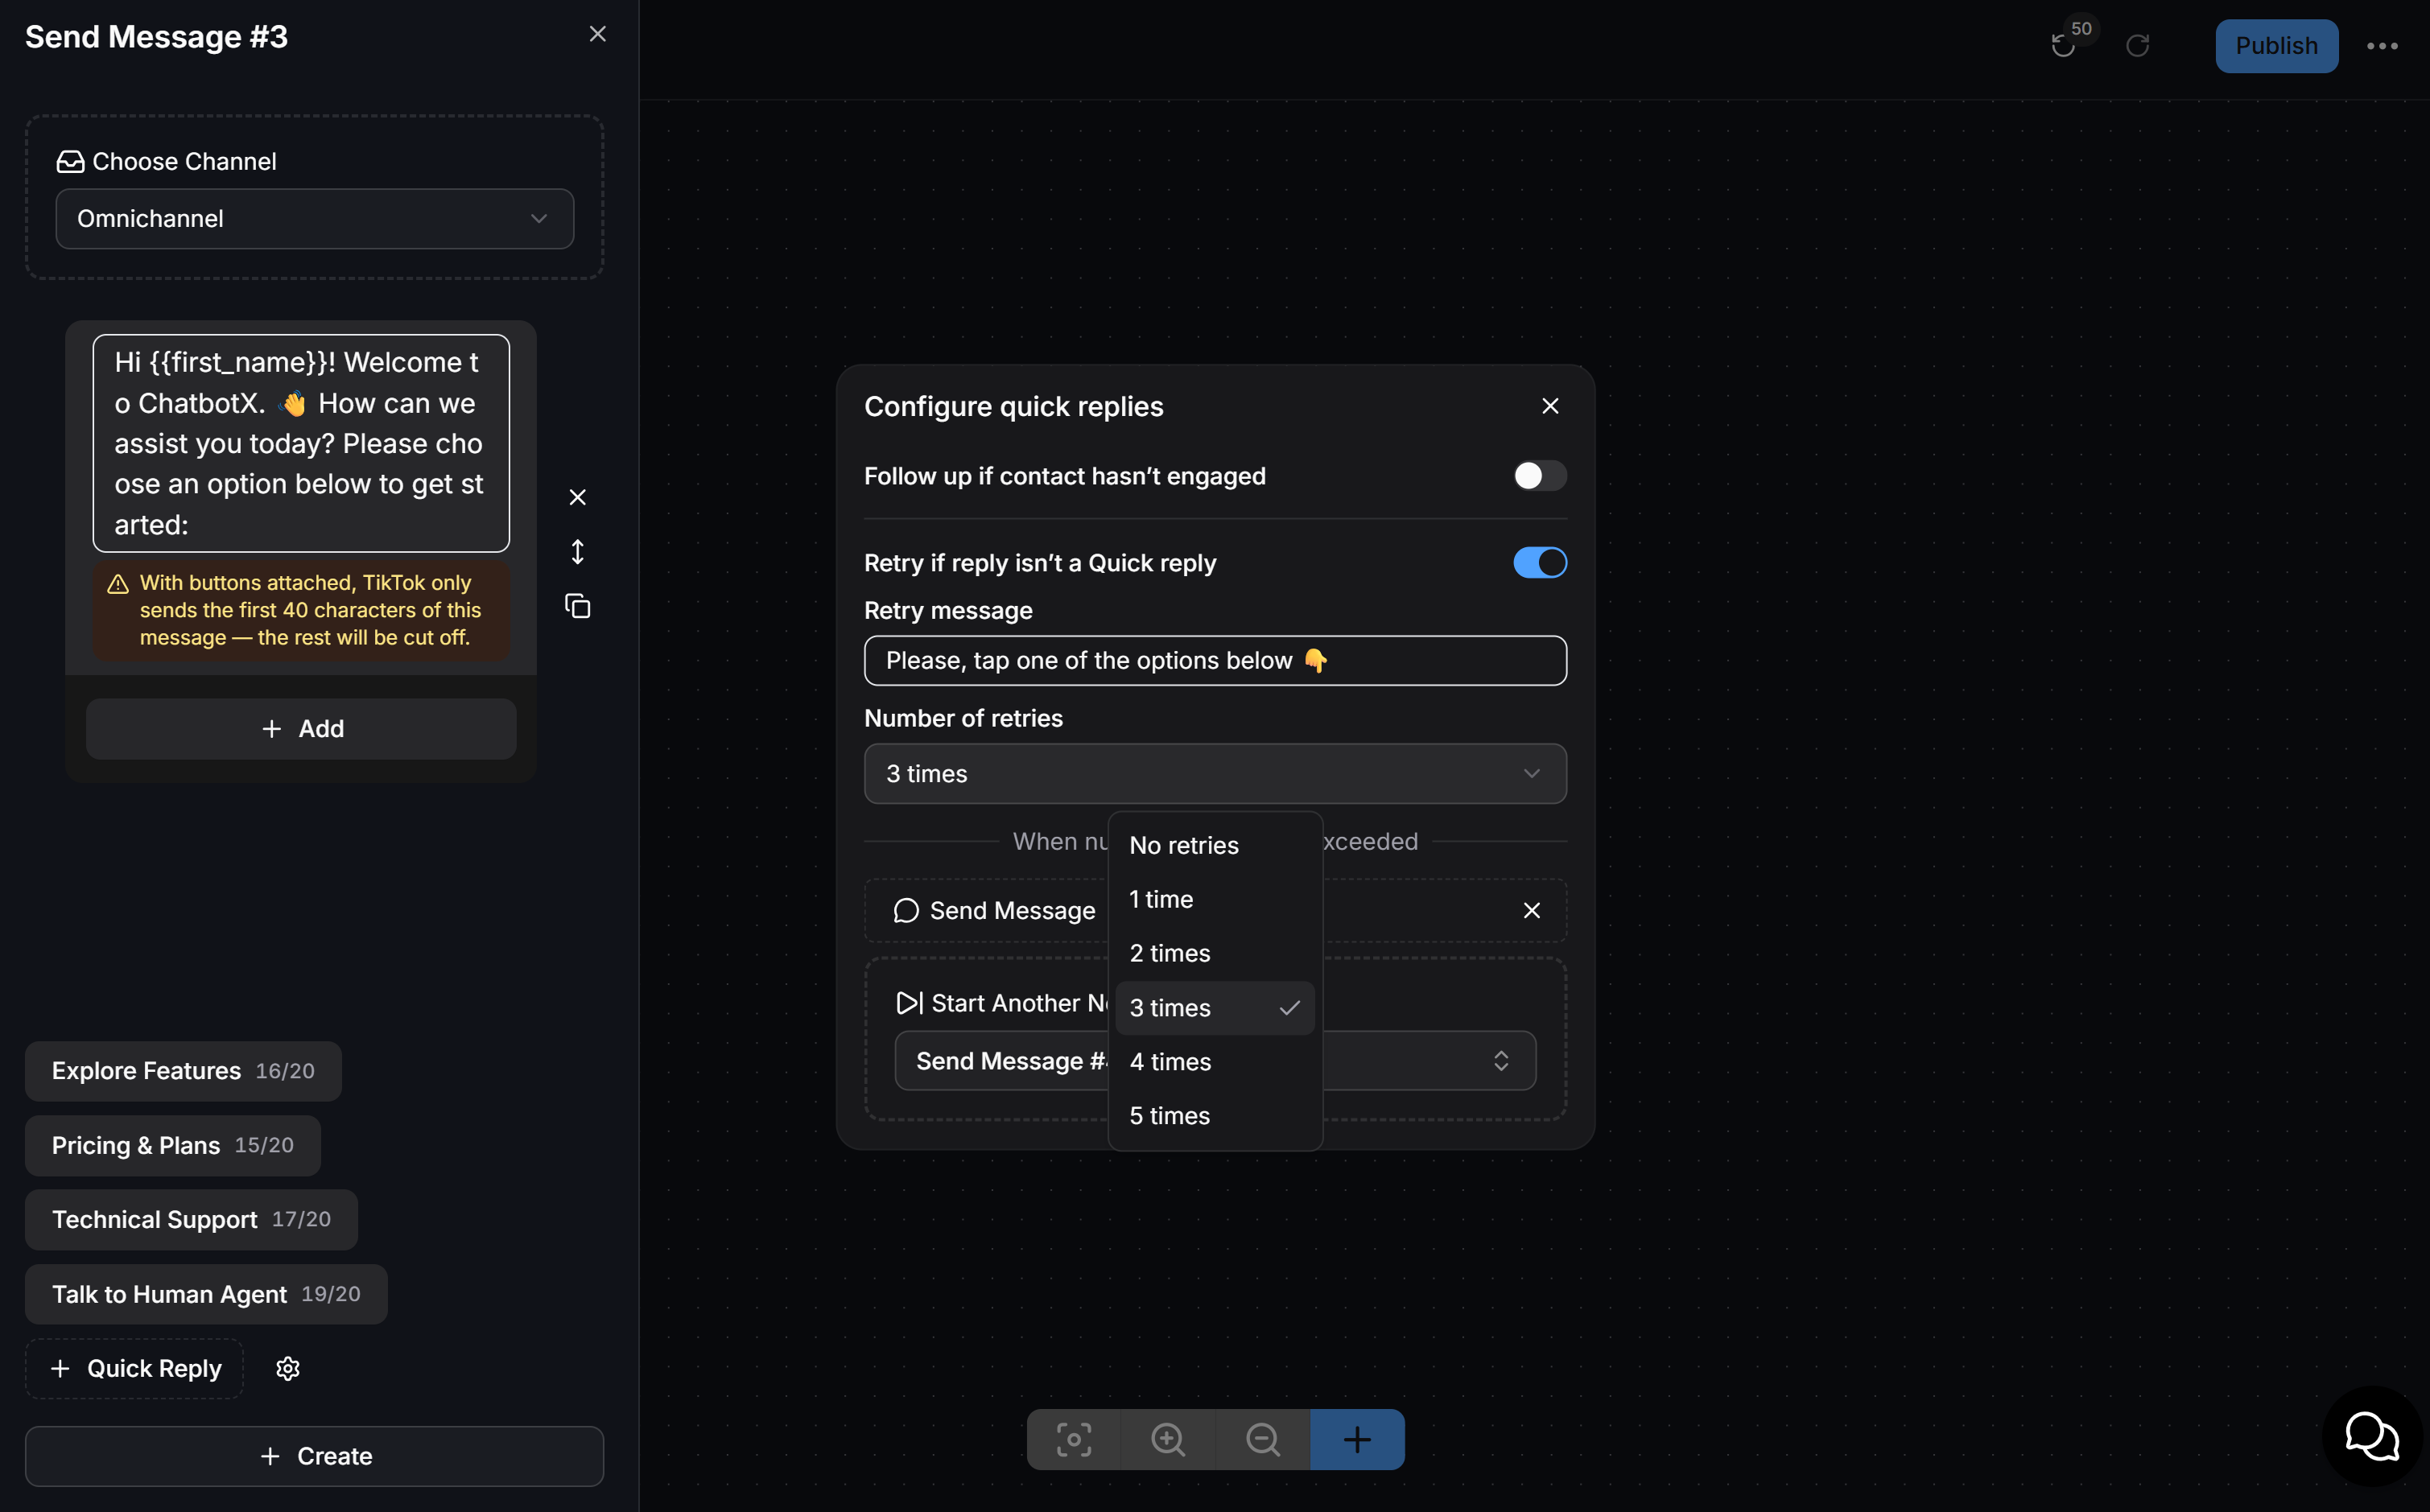
Task: Choose No retries option
Action: 1215,846
